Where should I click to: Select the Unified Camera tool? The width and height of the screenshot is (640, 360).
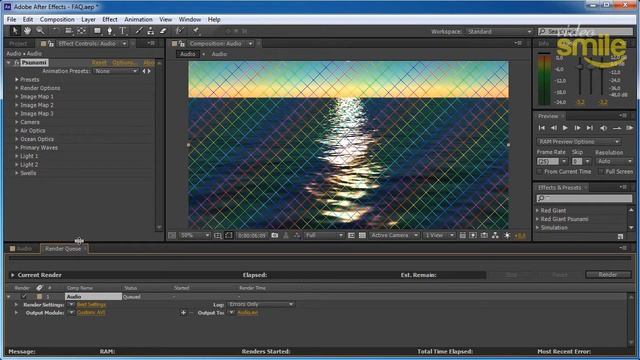69,31
